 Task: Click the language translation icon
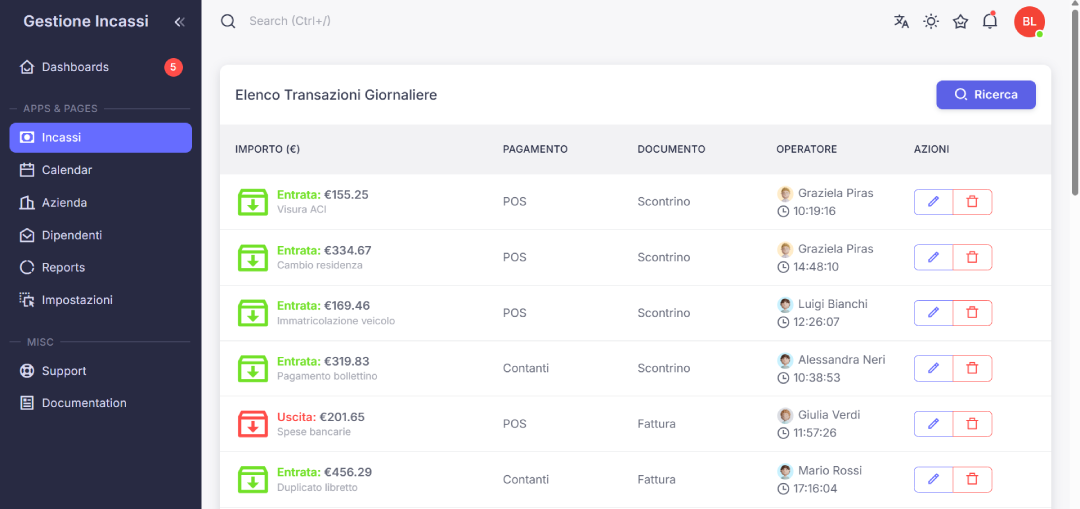pyautogui.click(x=901, y=21)
